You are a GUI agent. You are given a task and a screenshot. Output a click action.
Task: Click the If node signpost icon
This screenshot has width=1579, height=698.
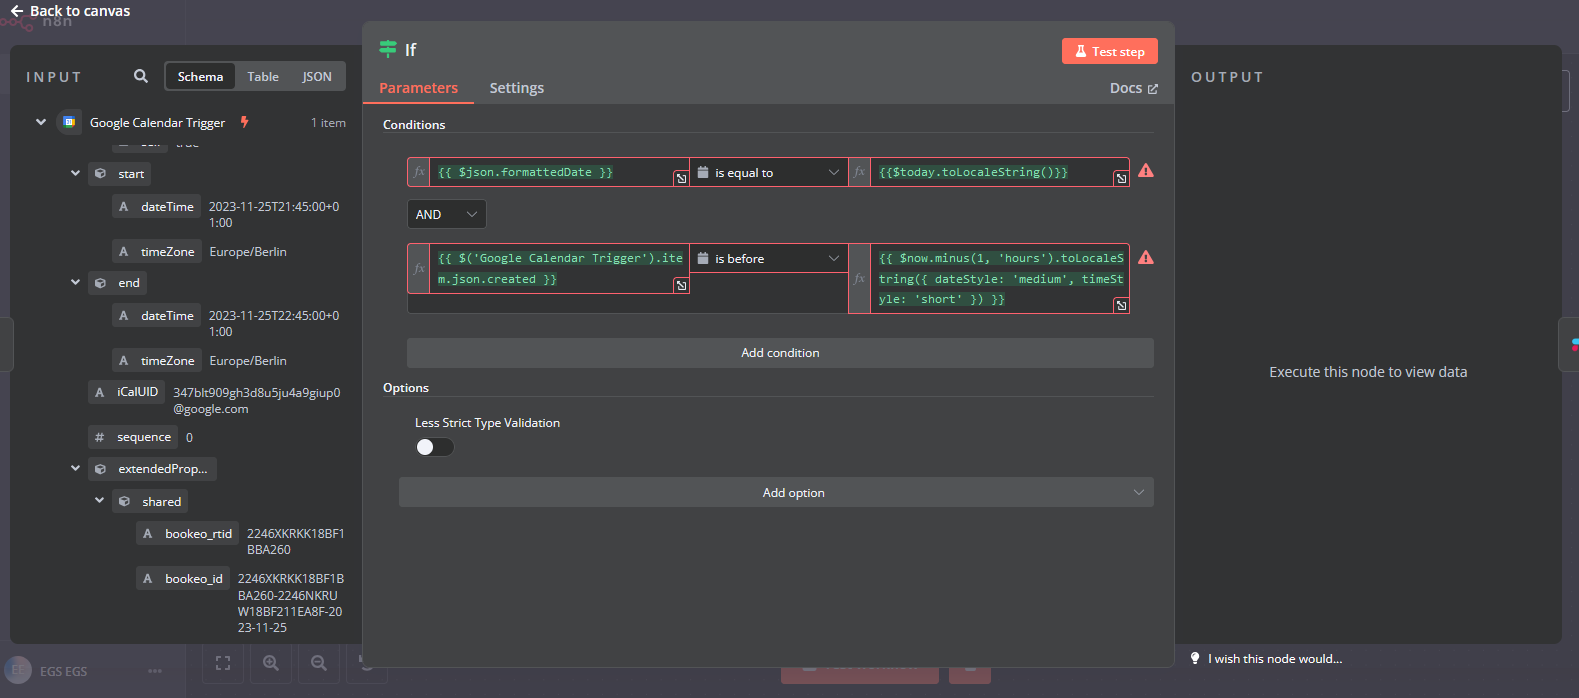click(388, 49)
